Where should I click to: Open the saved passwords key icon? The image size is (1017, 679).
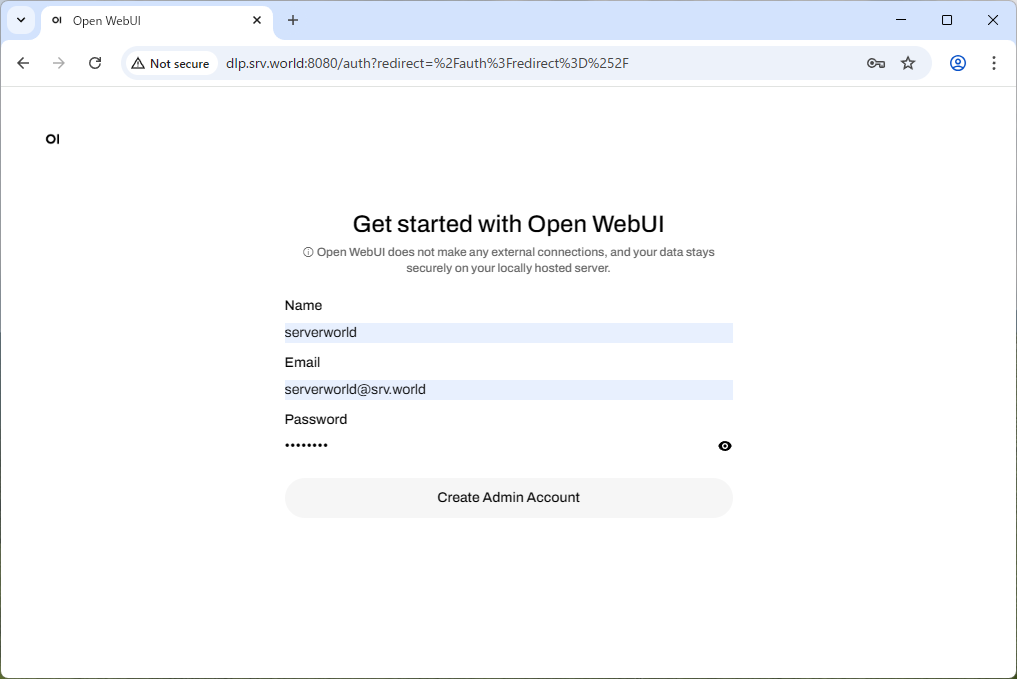(x=875, y=63)
